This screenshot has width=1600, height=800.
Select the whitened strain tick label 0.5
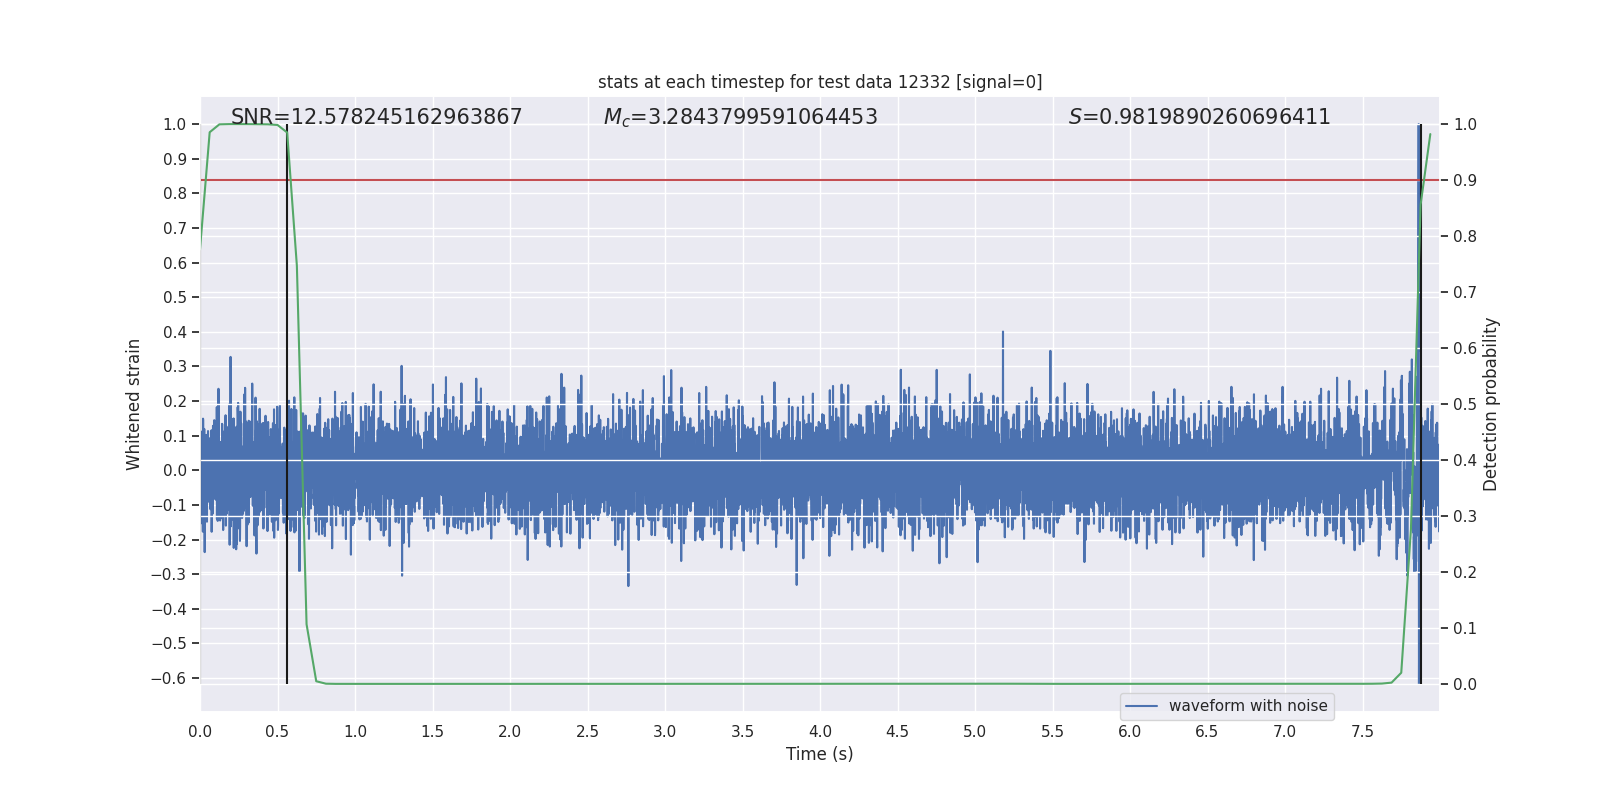point(175,298)
